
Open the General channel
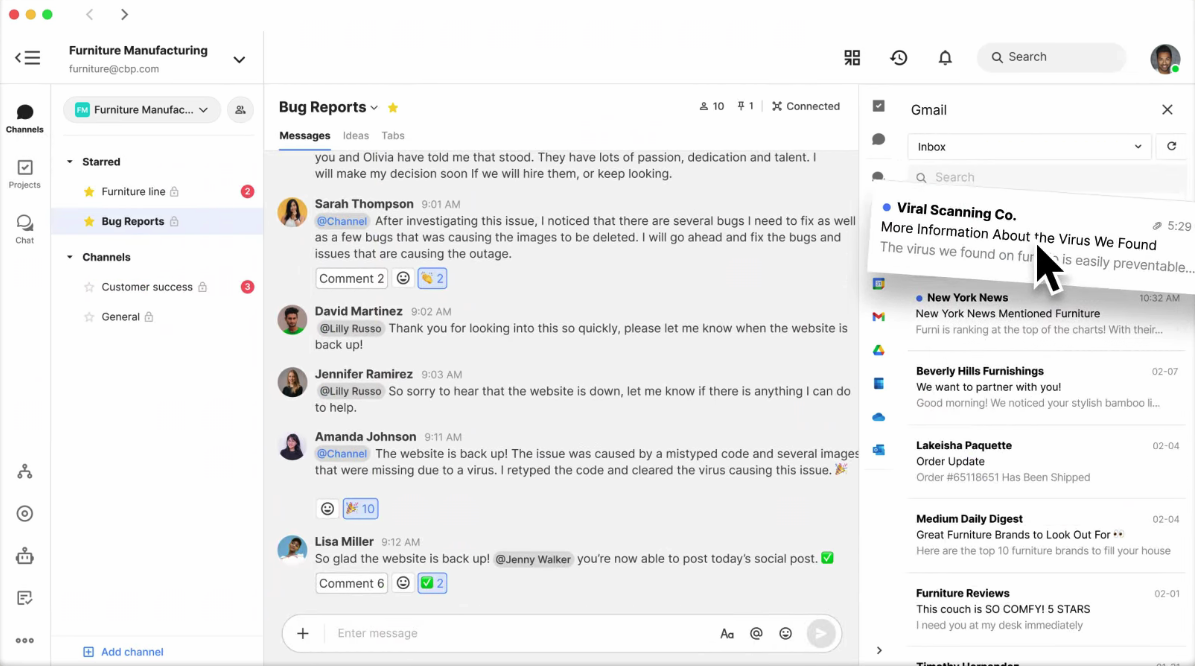click(x=157, y=316)
